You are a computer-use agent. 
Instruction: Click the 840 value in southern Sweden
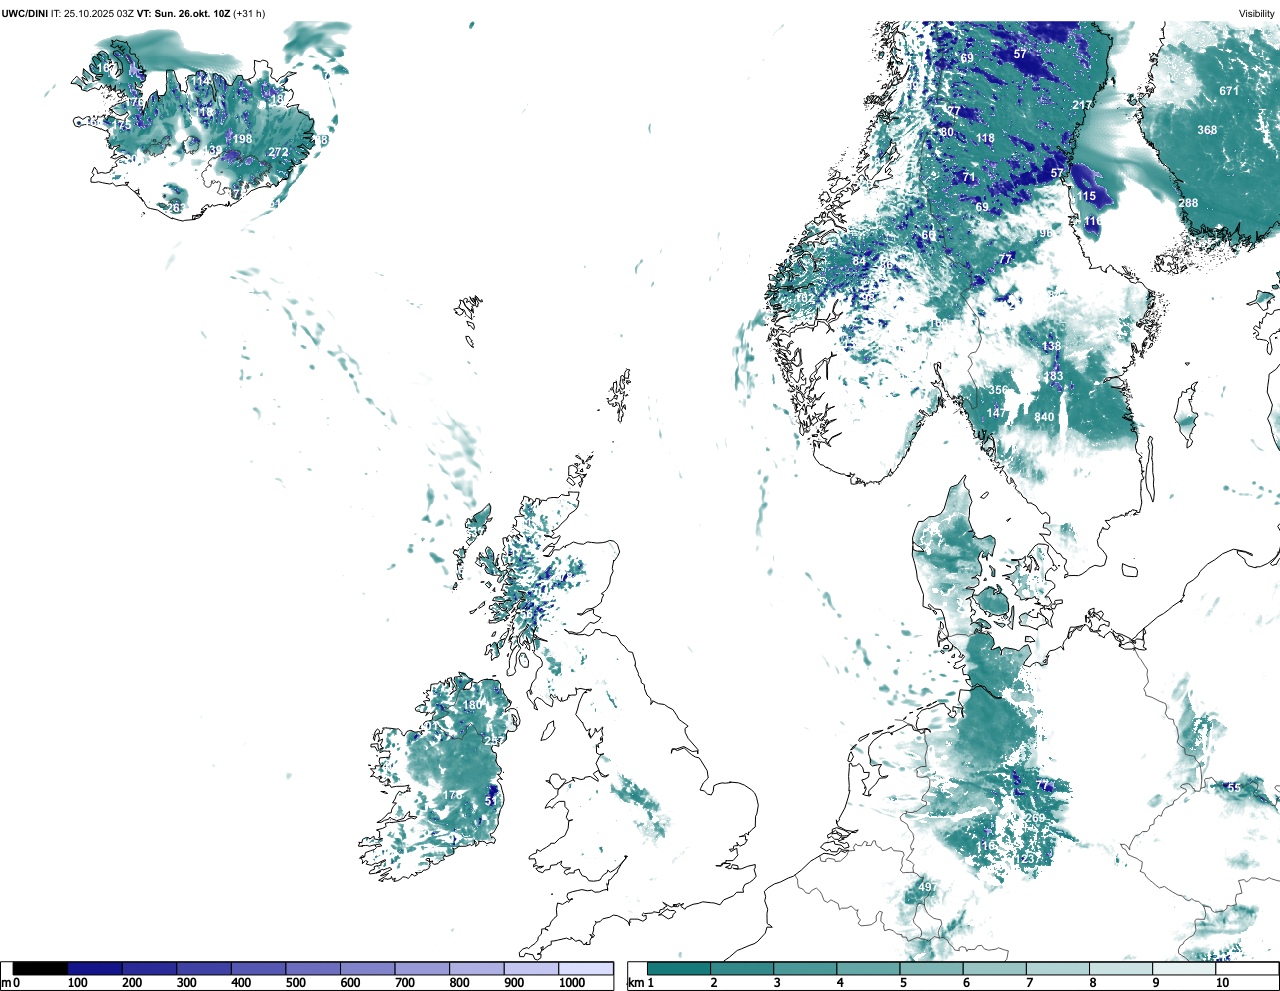point(1044,418)
